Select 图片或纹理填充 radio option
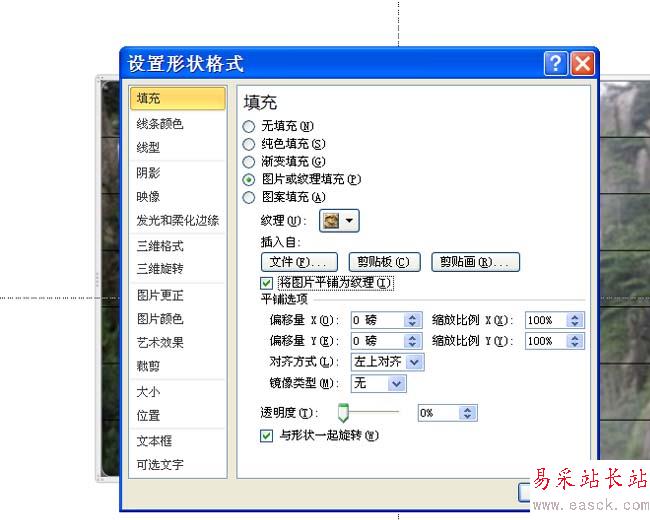 tap(249, 180)
